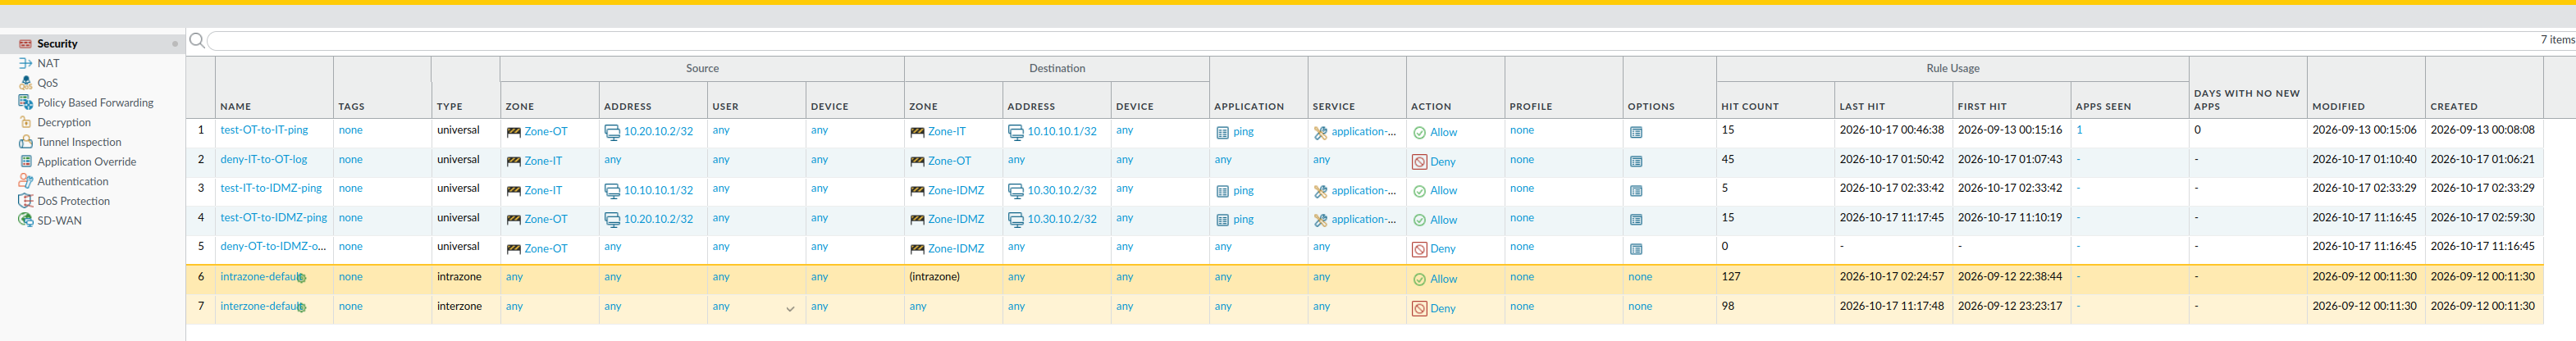Click destination address 10.10.10.1/32 in rule 1
2576x341 pixels.
pyautogui.click(x=1062, y=132)
